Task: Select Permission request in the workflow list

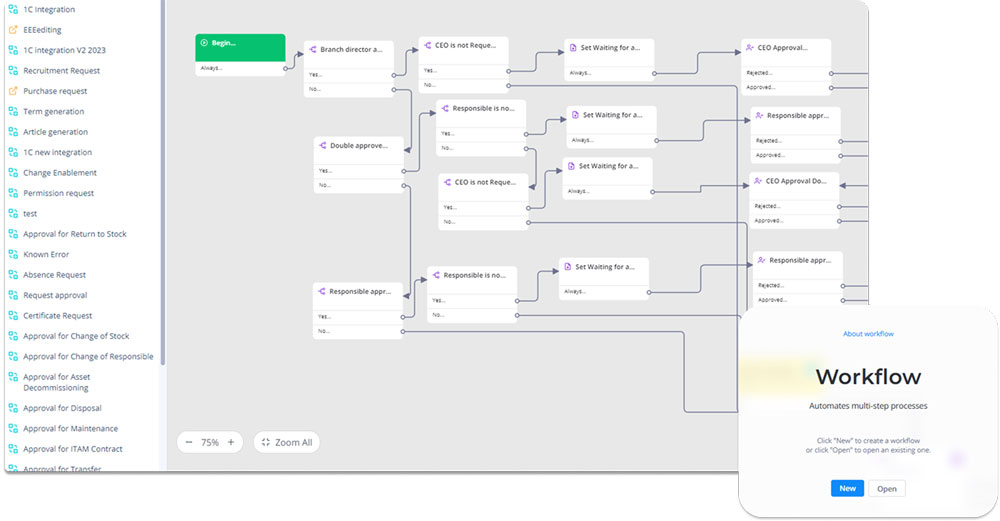Action: [x=58, y=193]
